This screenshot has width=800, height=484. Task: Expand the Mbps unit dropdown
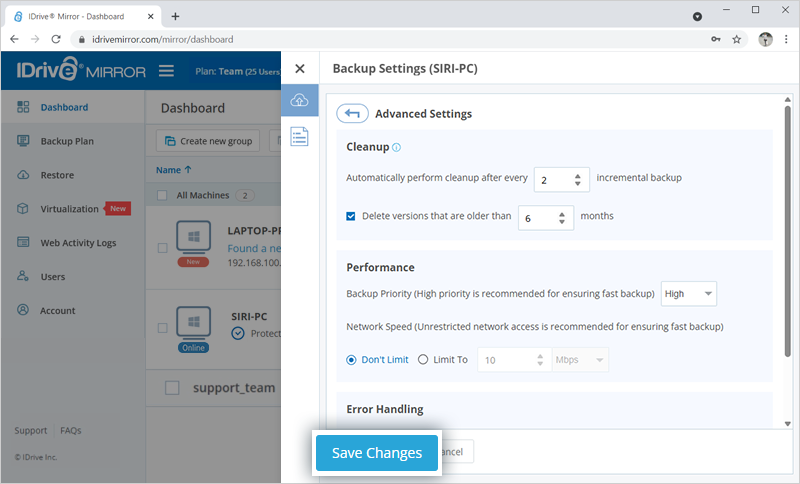tap(580, 360)
